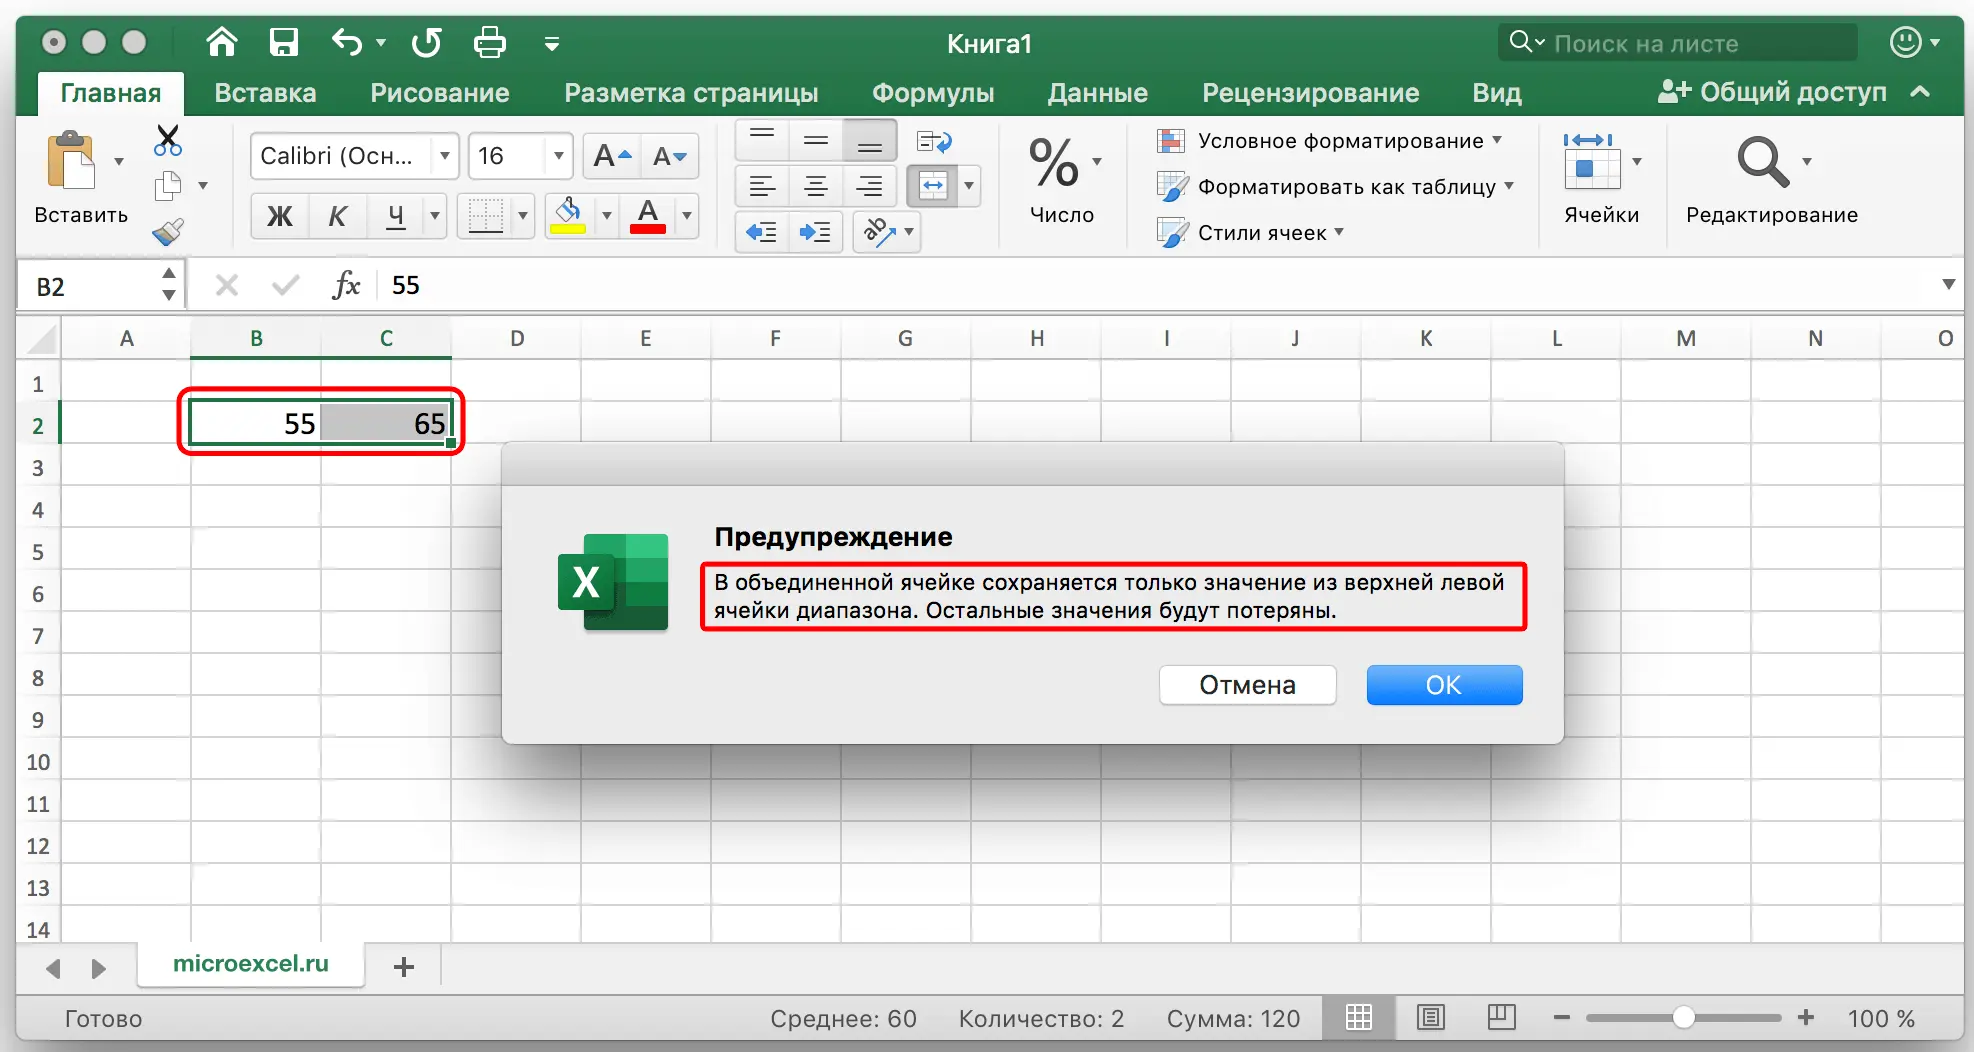Redo the last action
The width and height of the screenshot is (1974, 1052).
[x=426, y=42]
